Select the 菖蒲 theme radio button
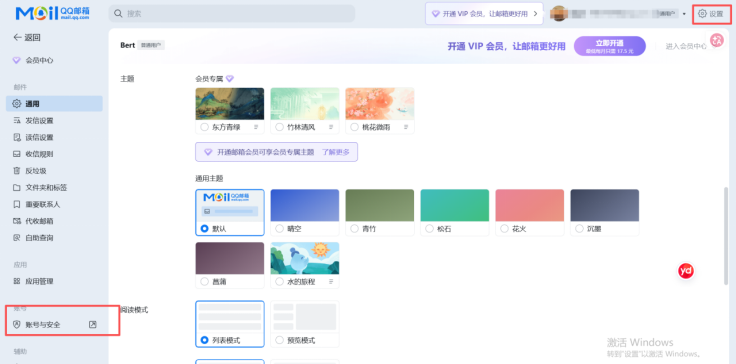Viewport: 736px width, 364px height. 204,282
